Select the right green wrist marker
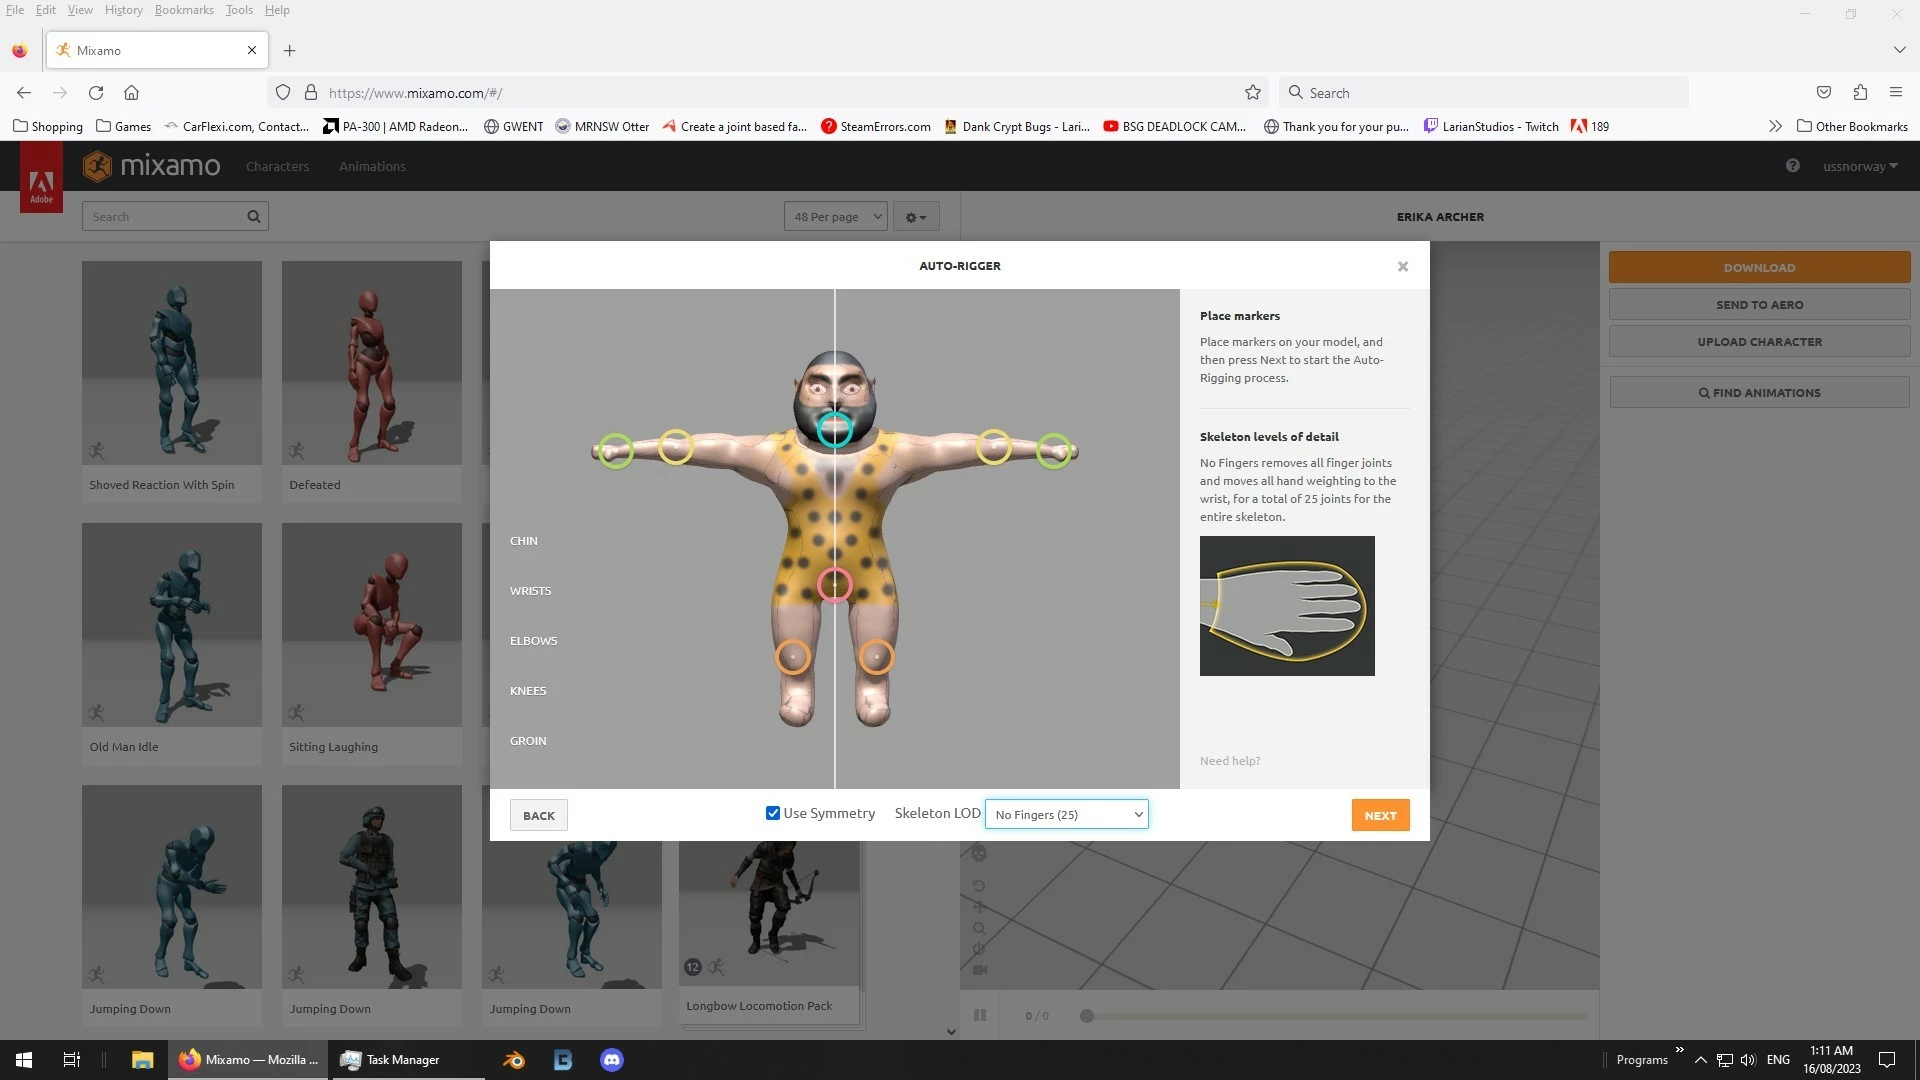 [x=1053, y=451]
